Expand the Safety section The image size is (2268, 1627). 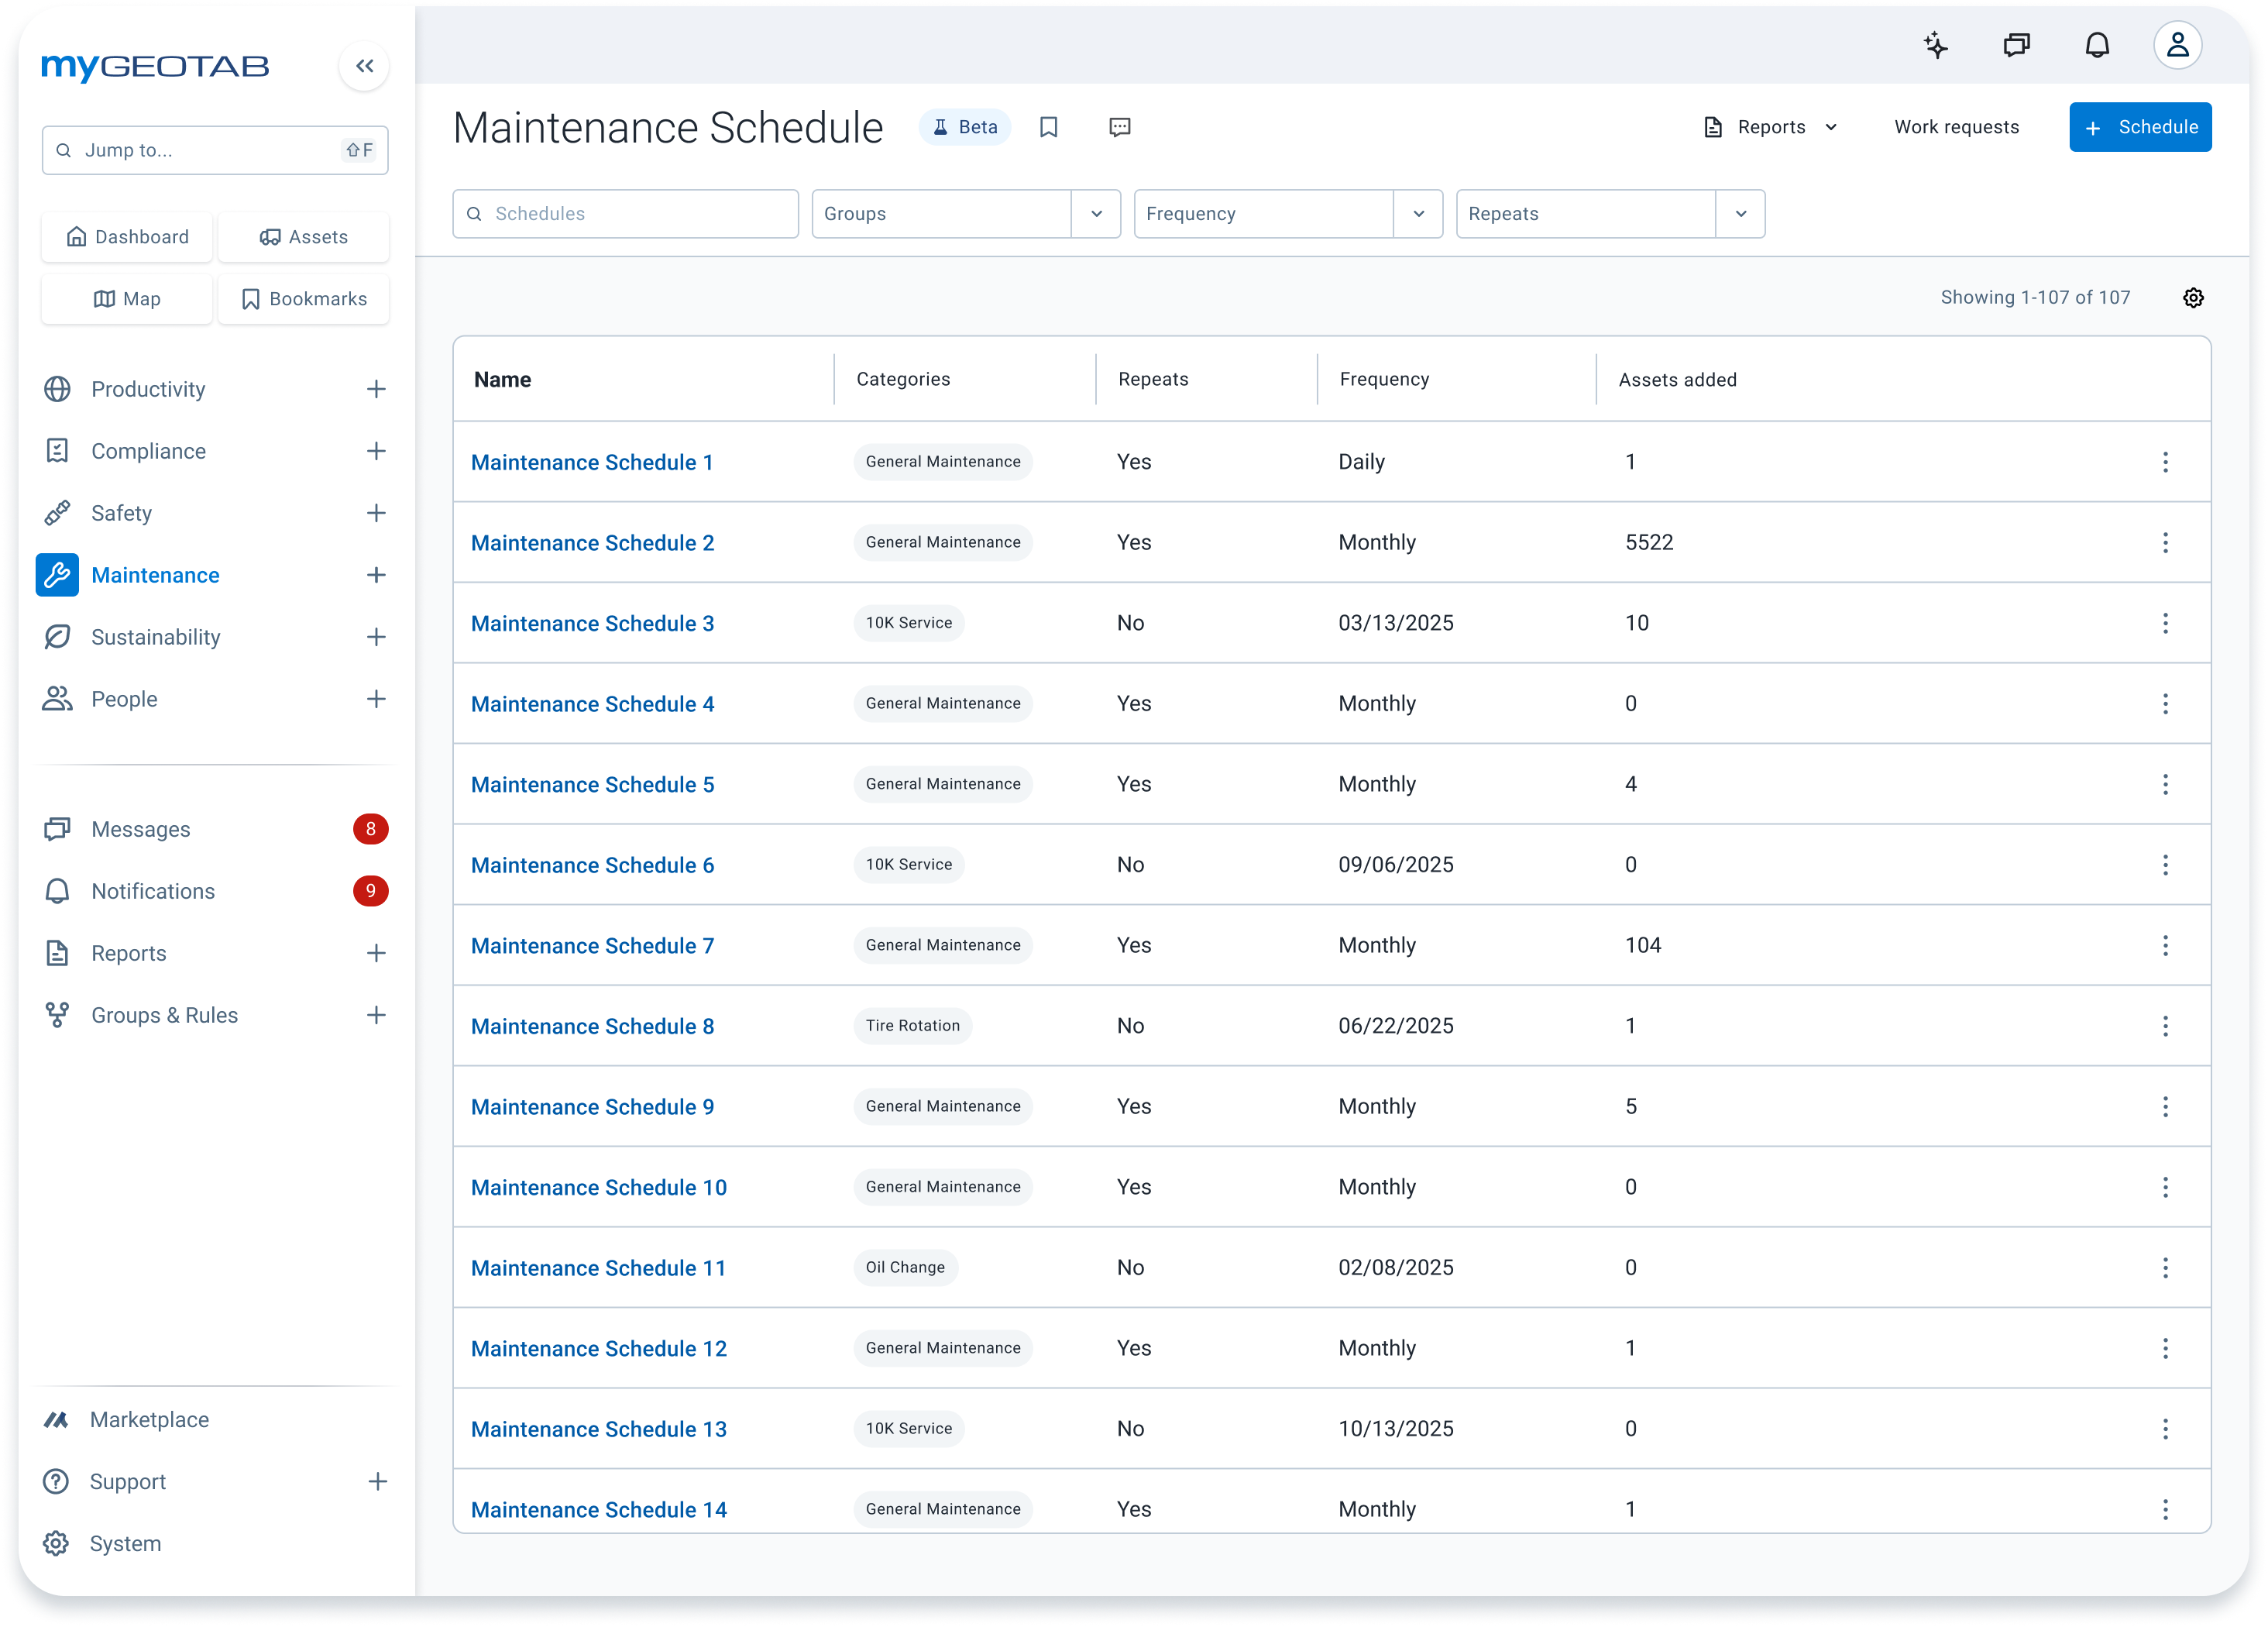[x=376, y=513]
